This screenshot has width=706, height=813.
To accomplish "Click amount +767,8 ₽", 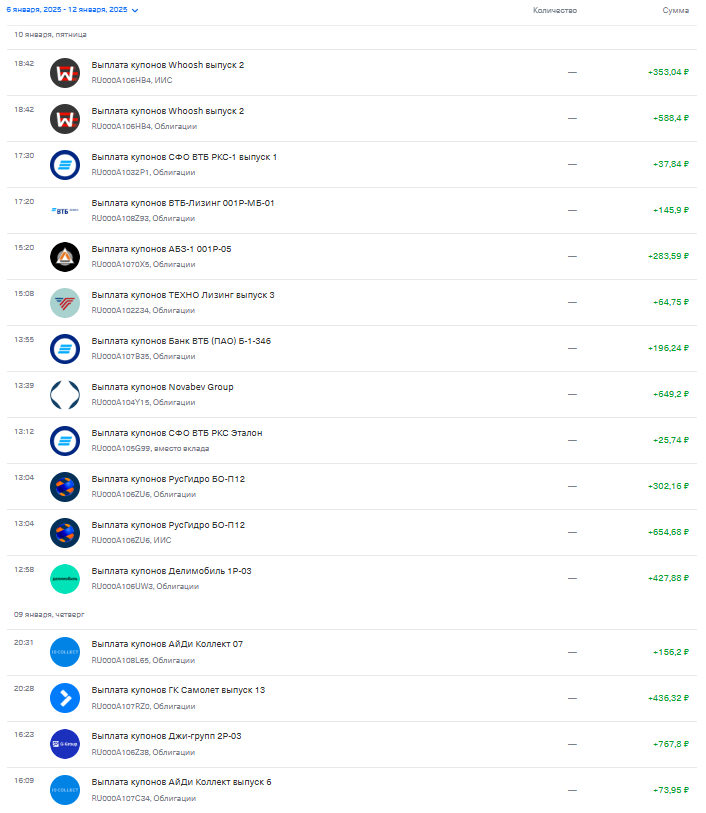I will (x=671, y=744).
